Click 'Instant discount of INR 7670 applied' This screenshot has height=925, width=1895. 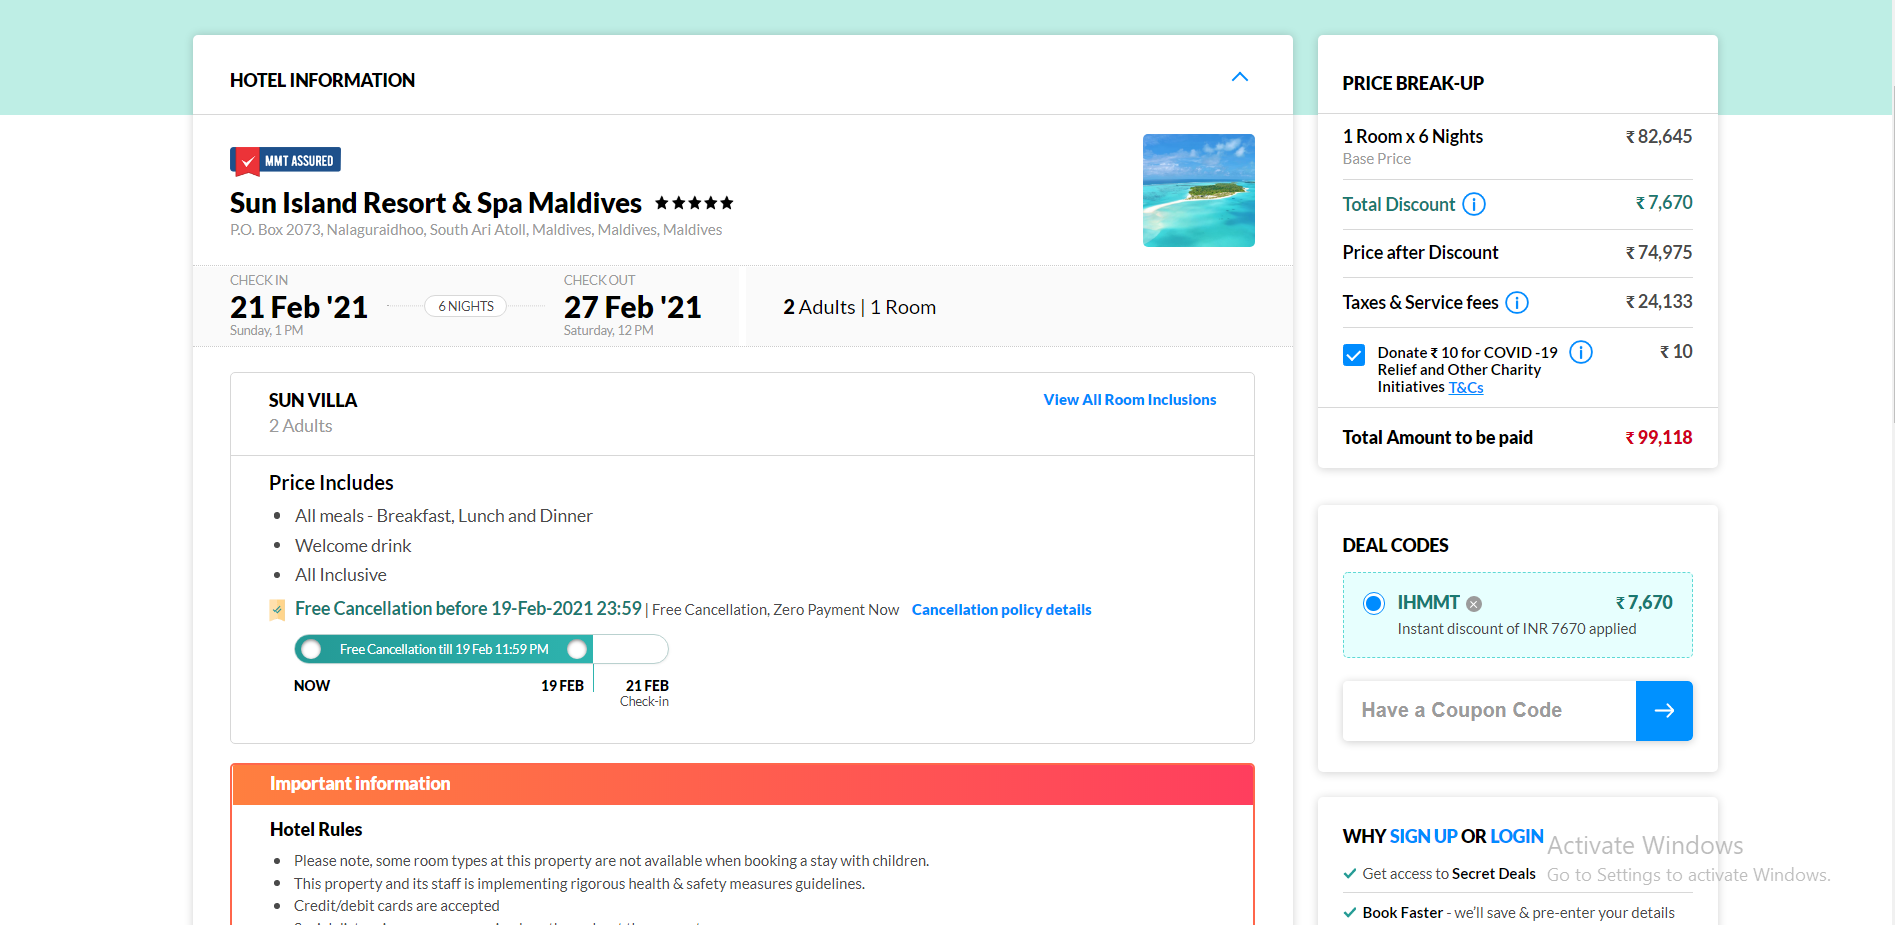[x=1517, y=629]
